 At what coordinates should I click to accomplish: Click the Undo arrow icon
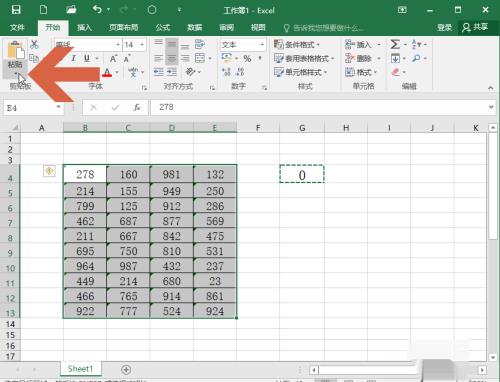point(97,10)
